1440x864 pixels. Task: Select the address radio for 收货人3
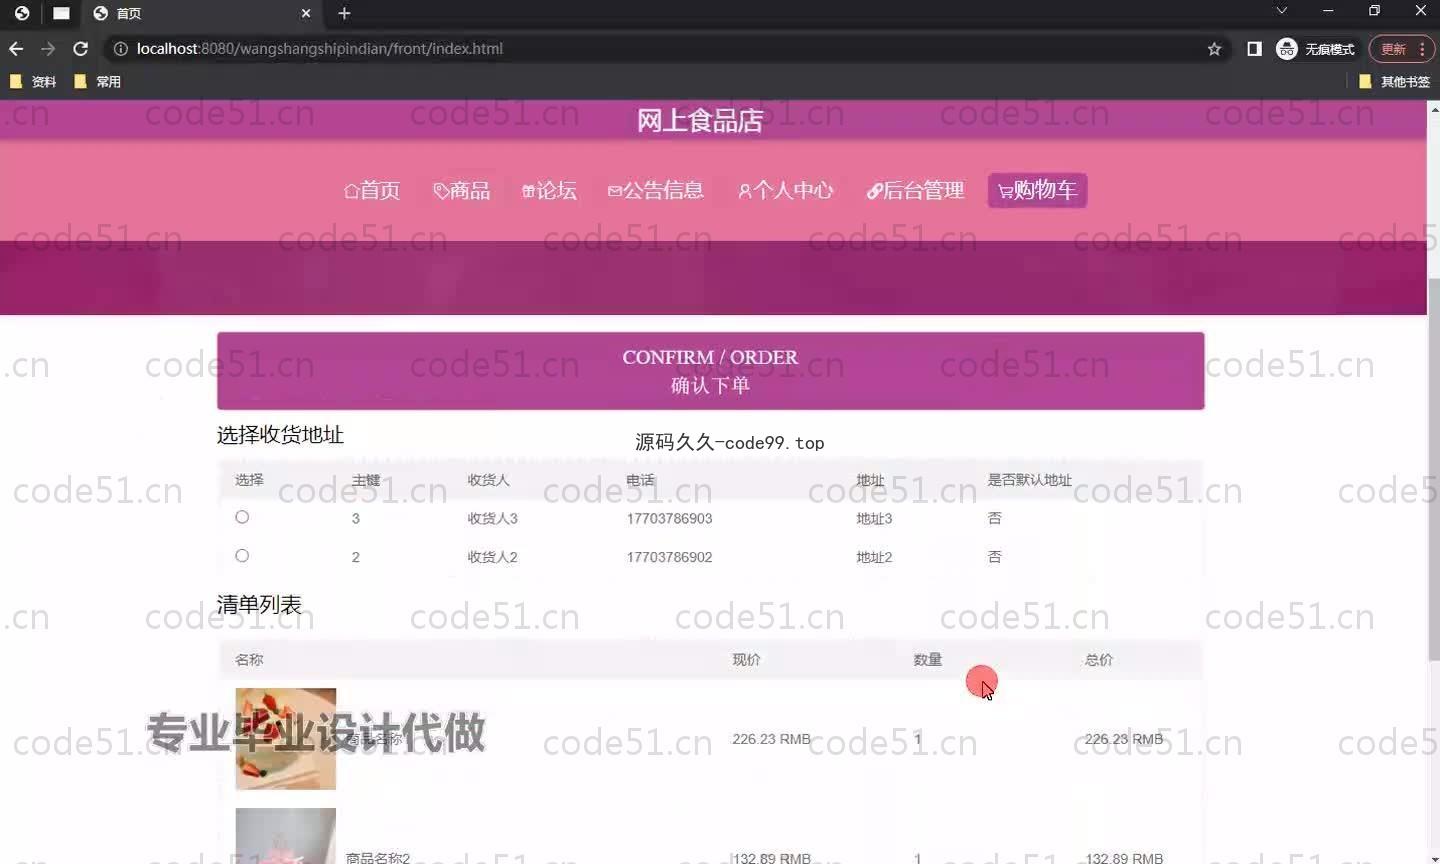(x=242, y=517)
